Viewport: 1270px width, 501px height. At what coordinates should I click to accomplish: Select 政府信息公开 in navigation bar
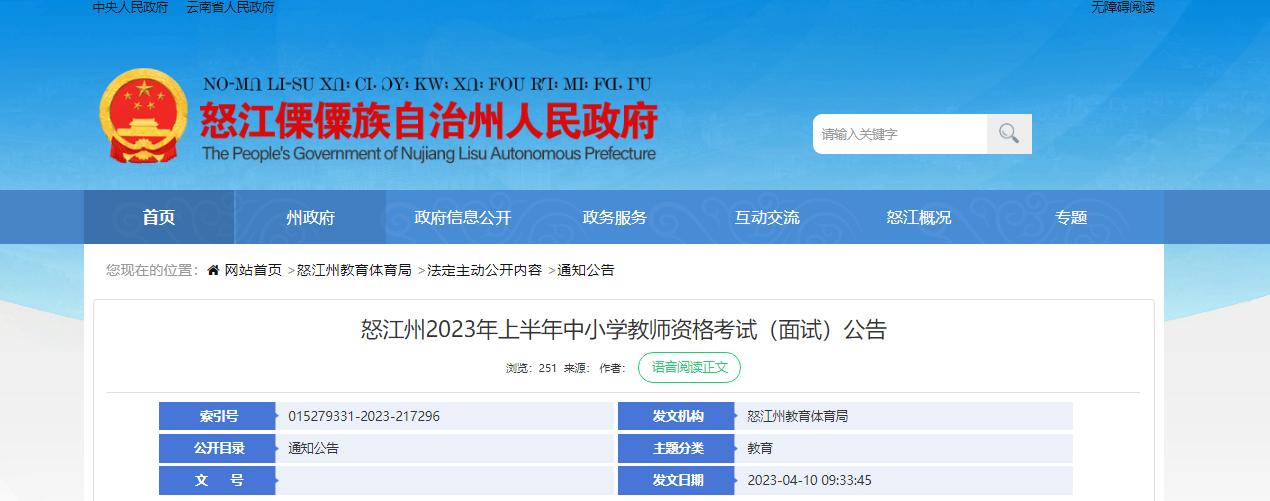tap(462, 218)
